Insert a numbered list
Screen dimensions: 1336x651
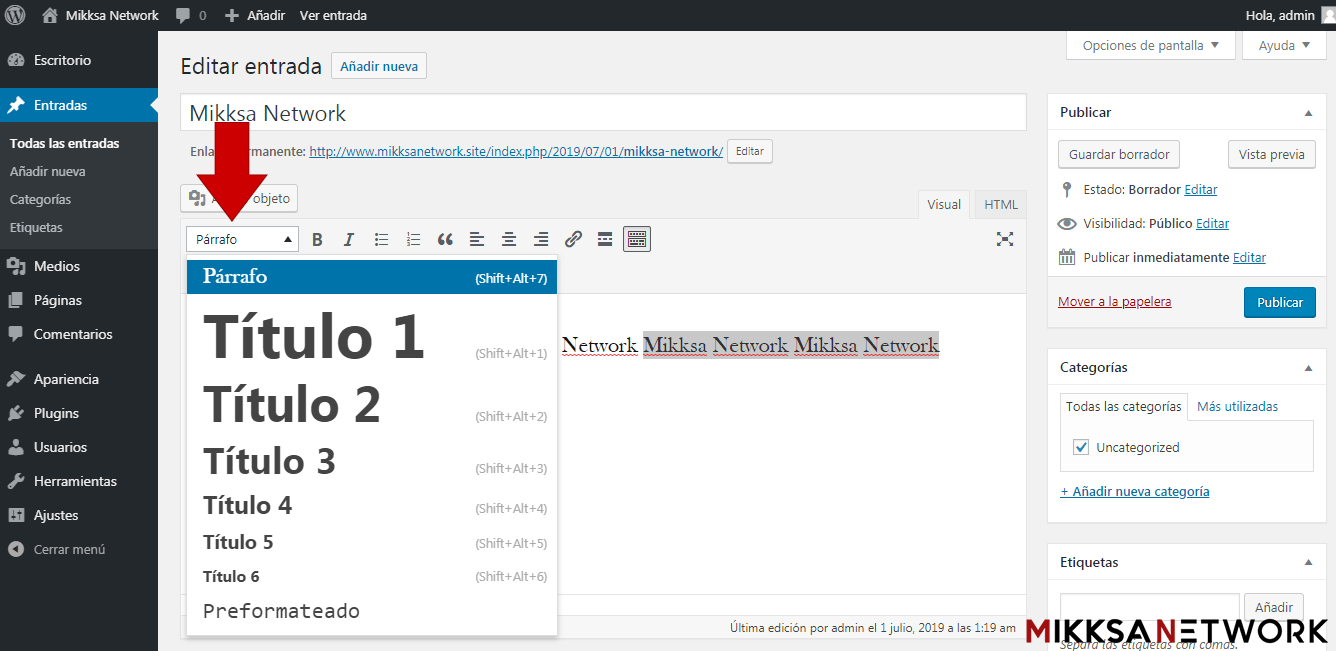[x=413, y=240]
